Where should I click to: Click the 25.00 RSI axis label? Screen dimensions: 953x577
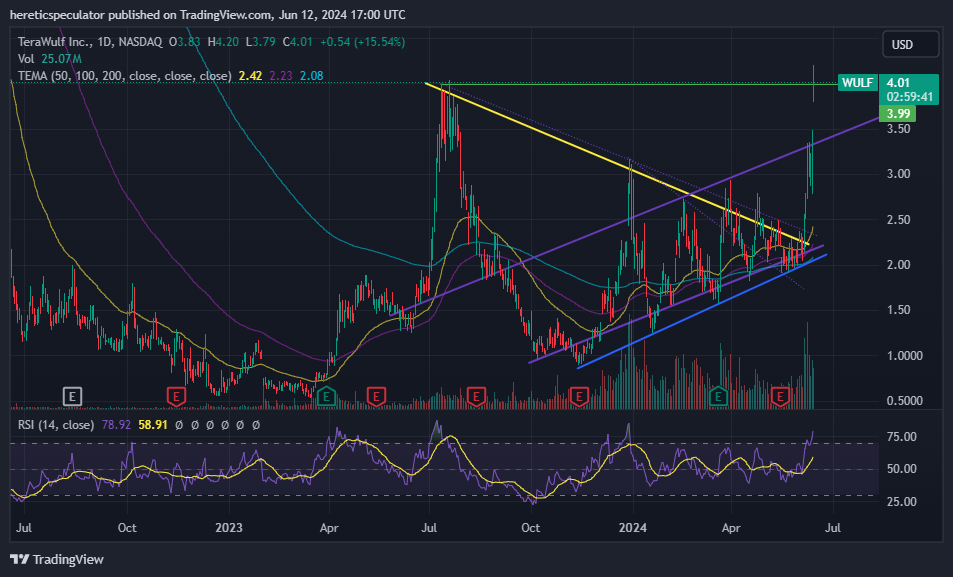click(901, 502)
